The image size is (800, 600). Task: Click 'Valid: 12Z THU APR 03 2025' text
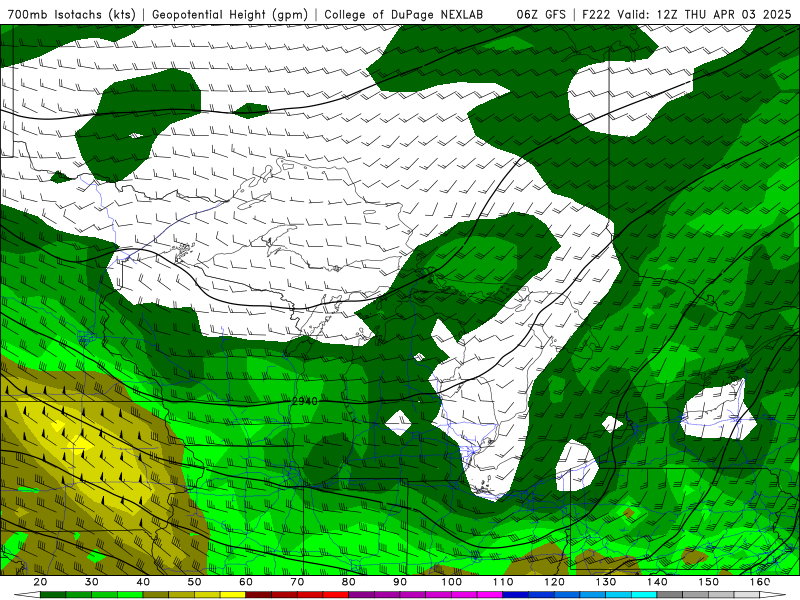705,15
